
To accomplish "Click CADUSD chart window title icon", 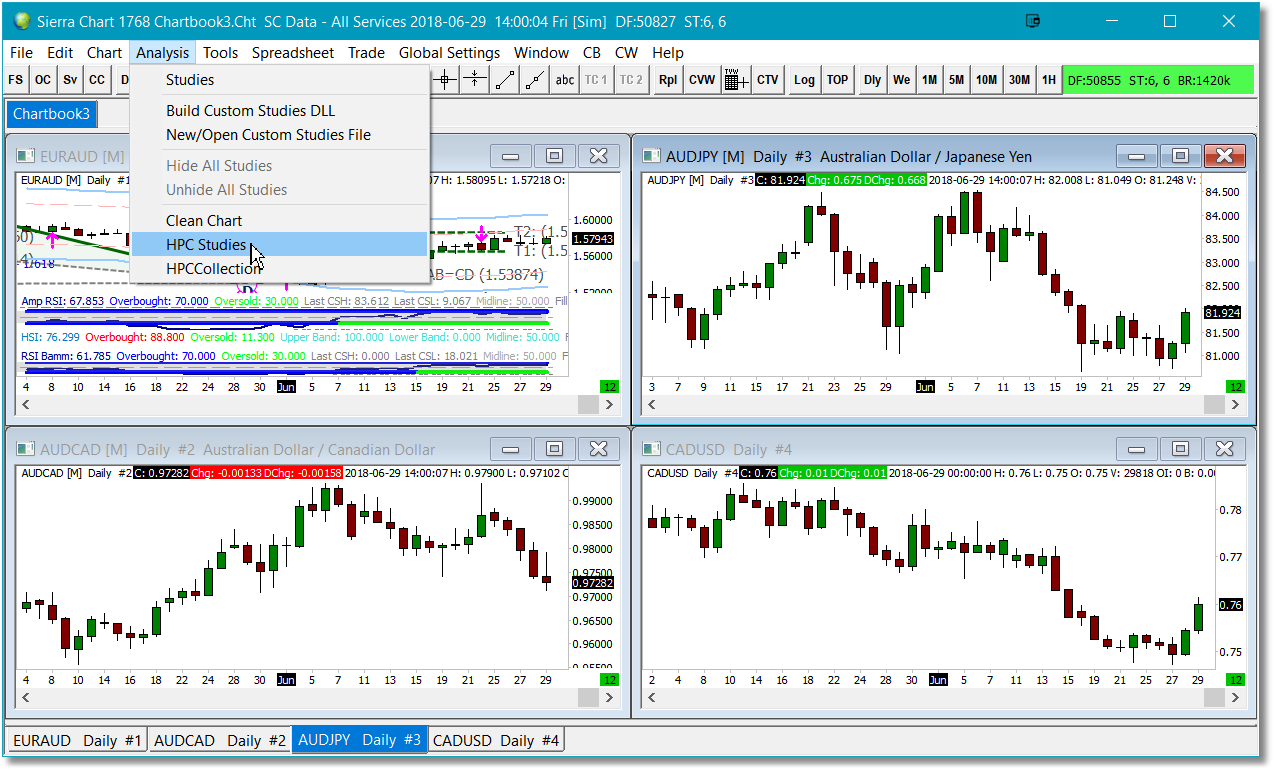I will 651,450.
